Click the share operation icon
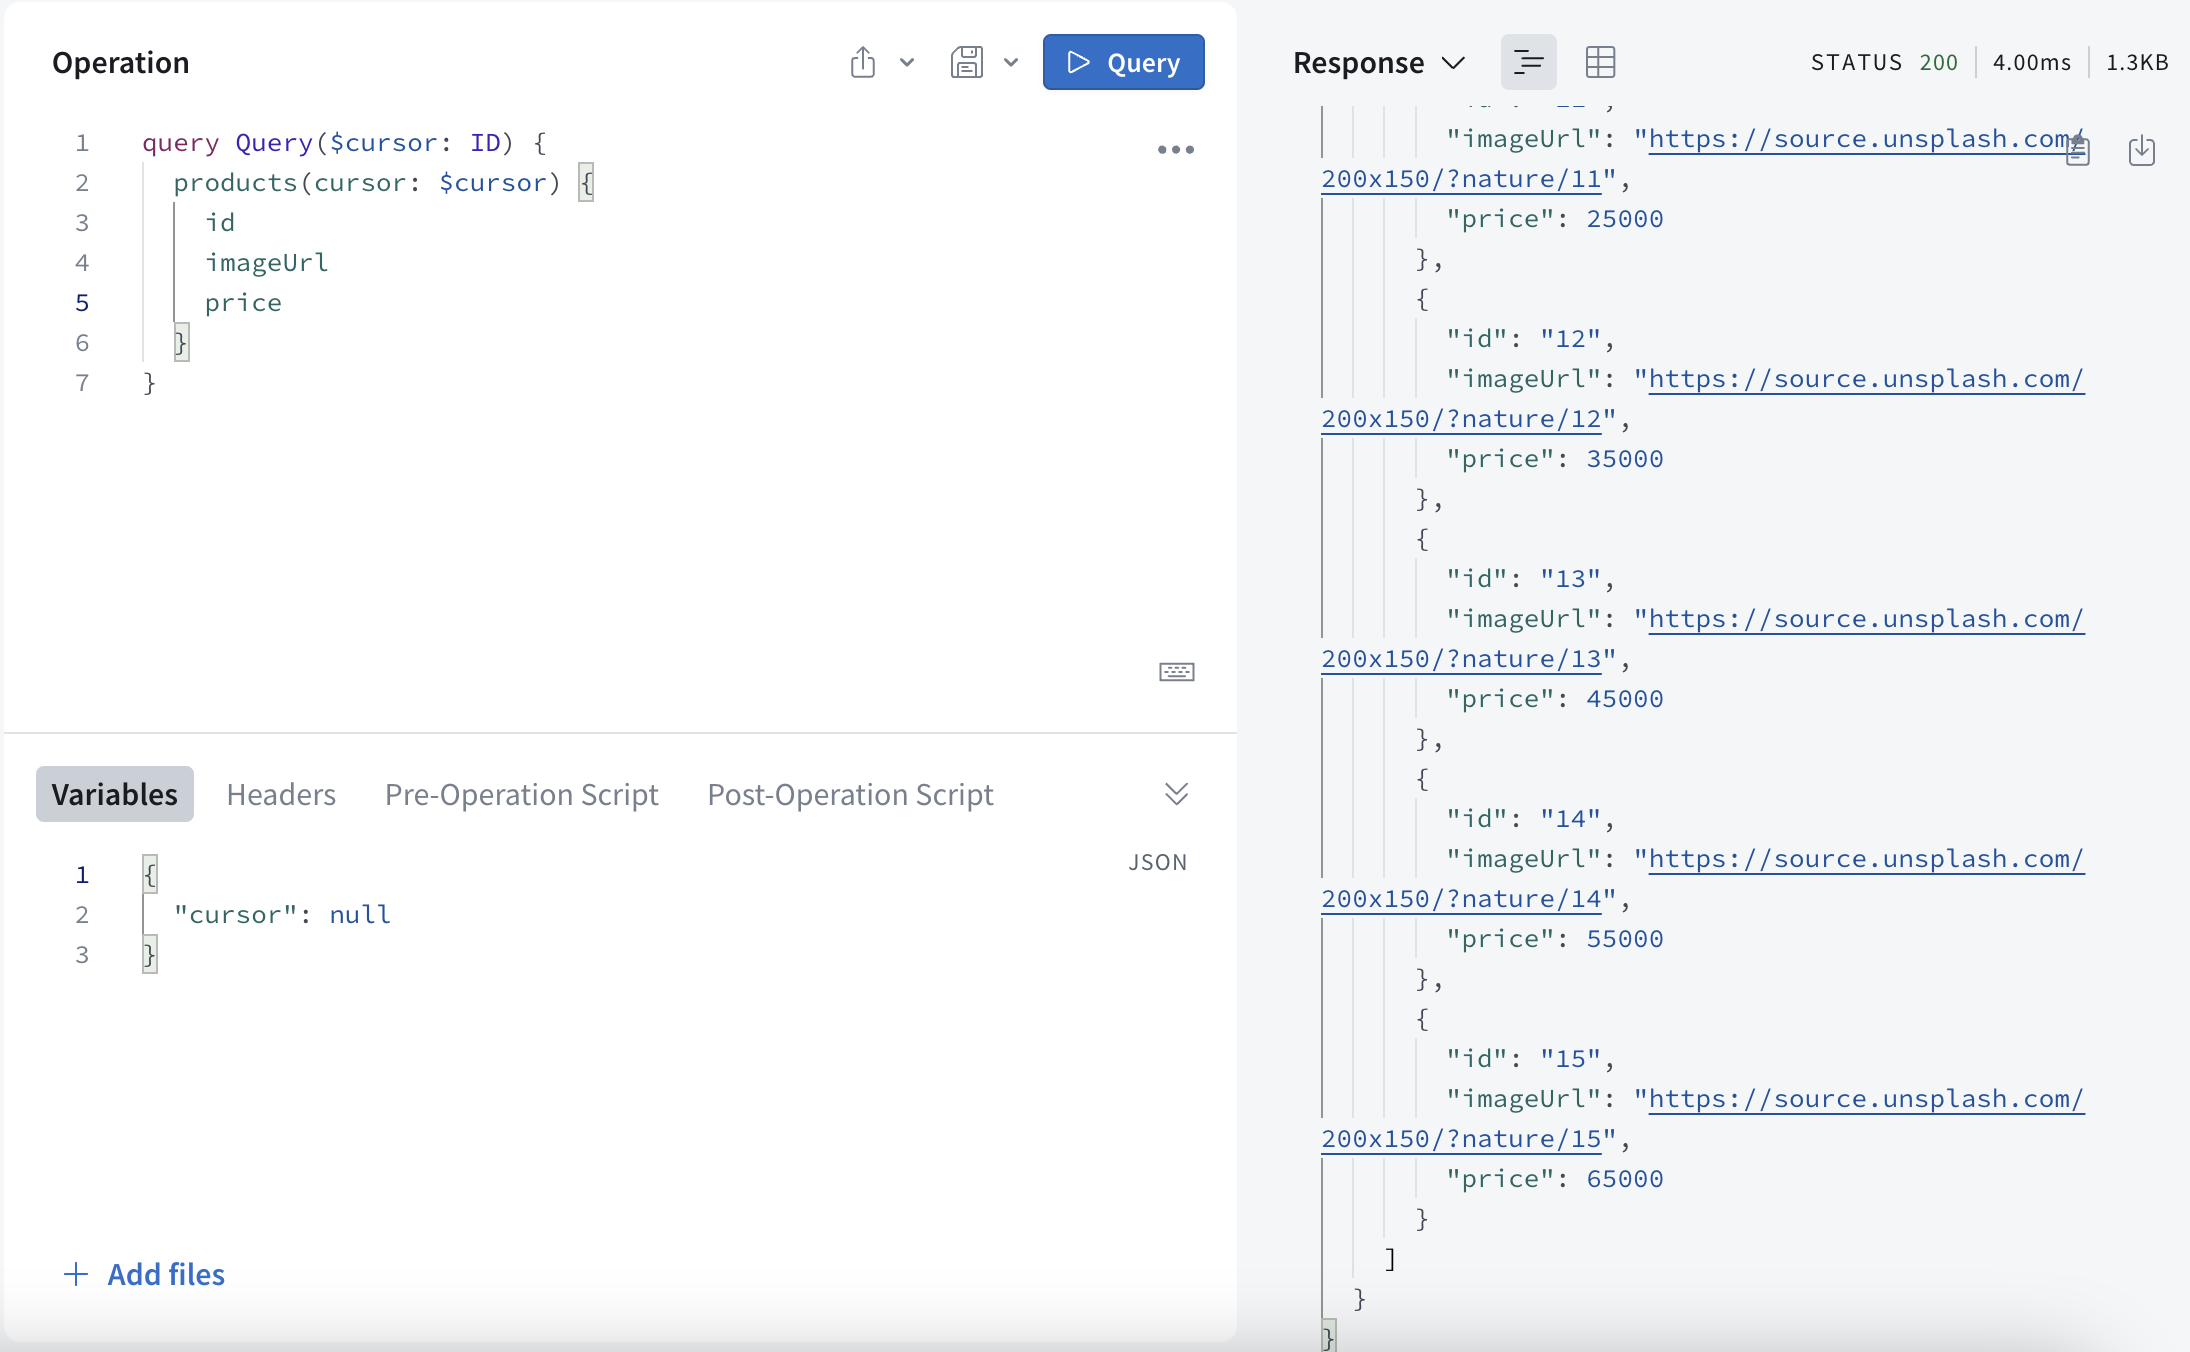Viewport: 2190px width, 1352px height. pos(862,62)
